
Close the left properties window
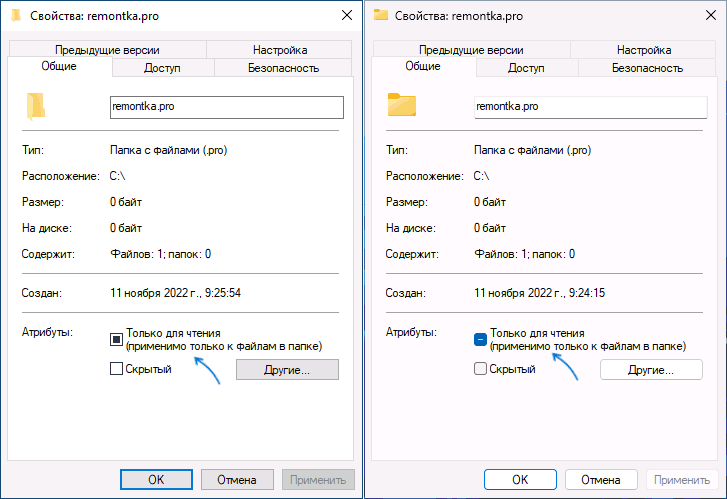(x=347, y=15)
